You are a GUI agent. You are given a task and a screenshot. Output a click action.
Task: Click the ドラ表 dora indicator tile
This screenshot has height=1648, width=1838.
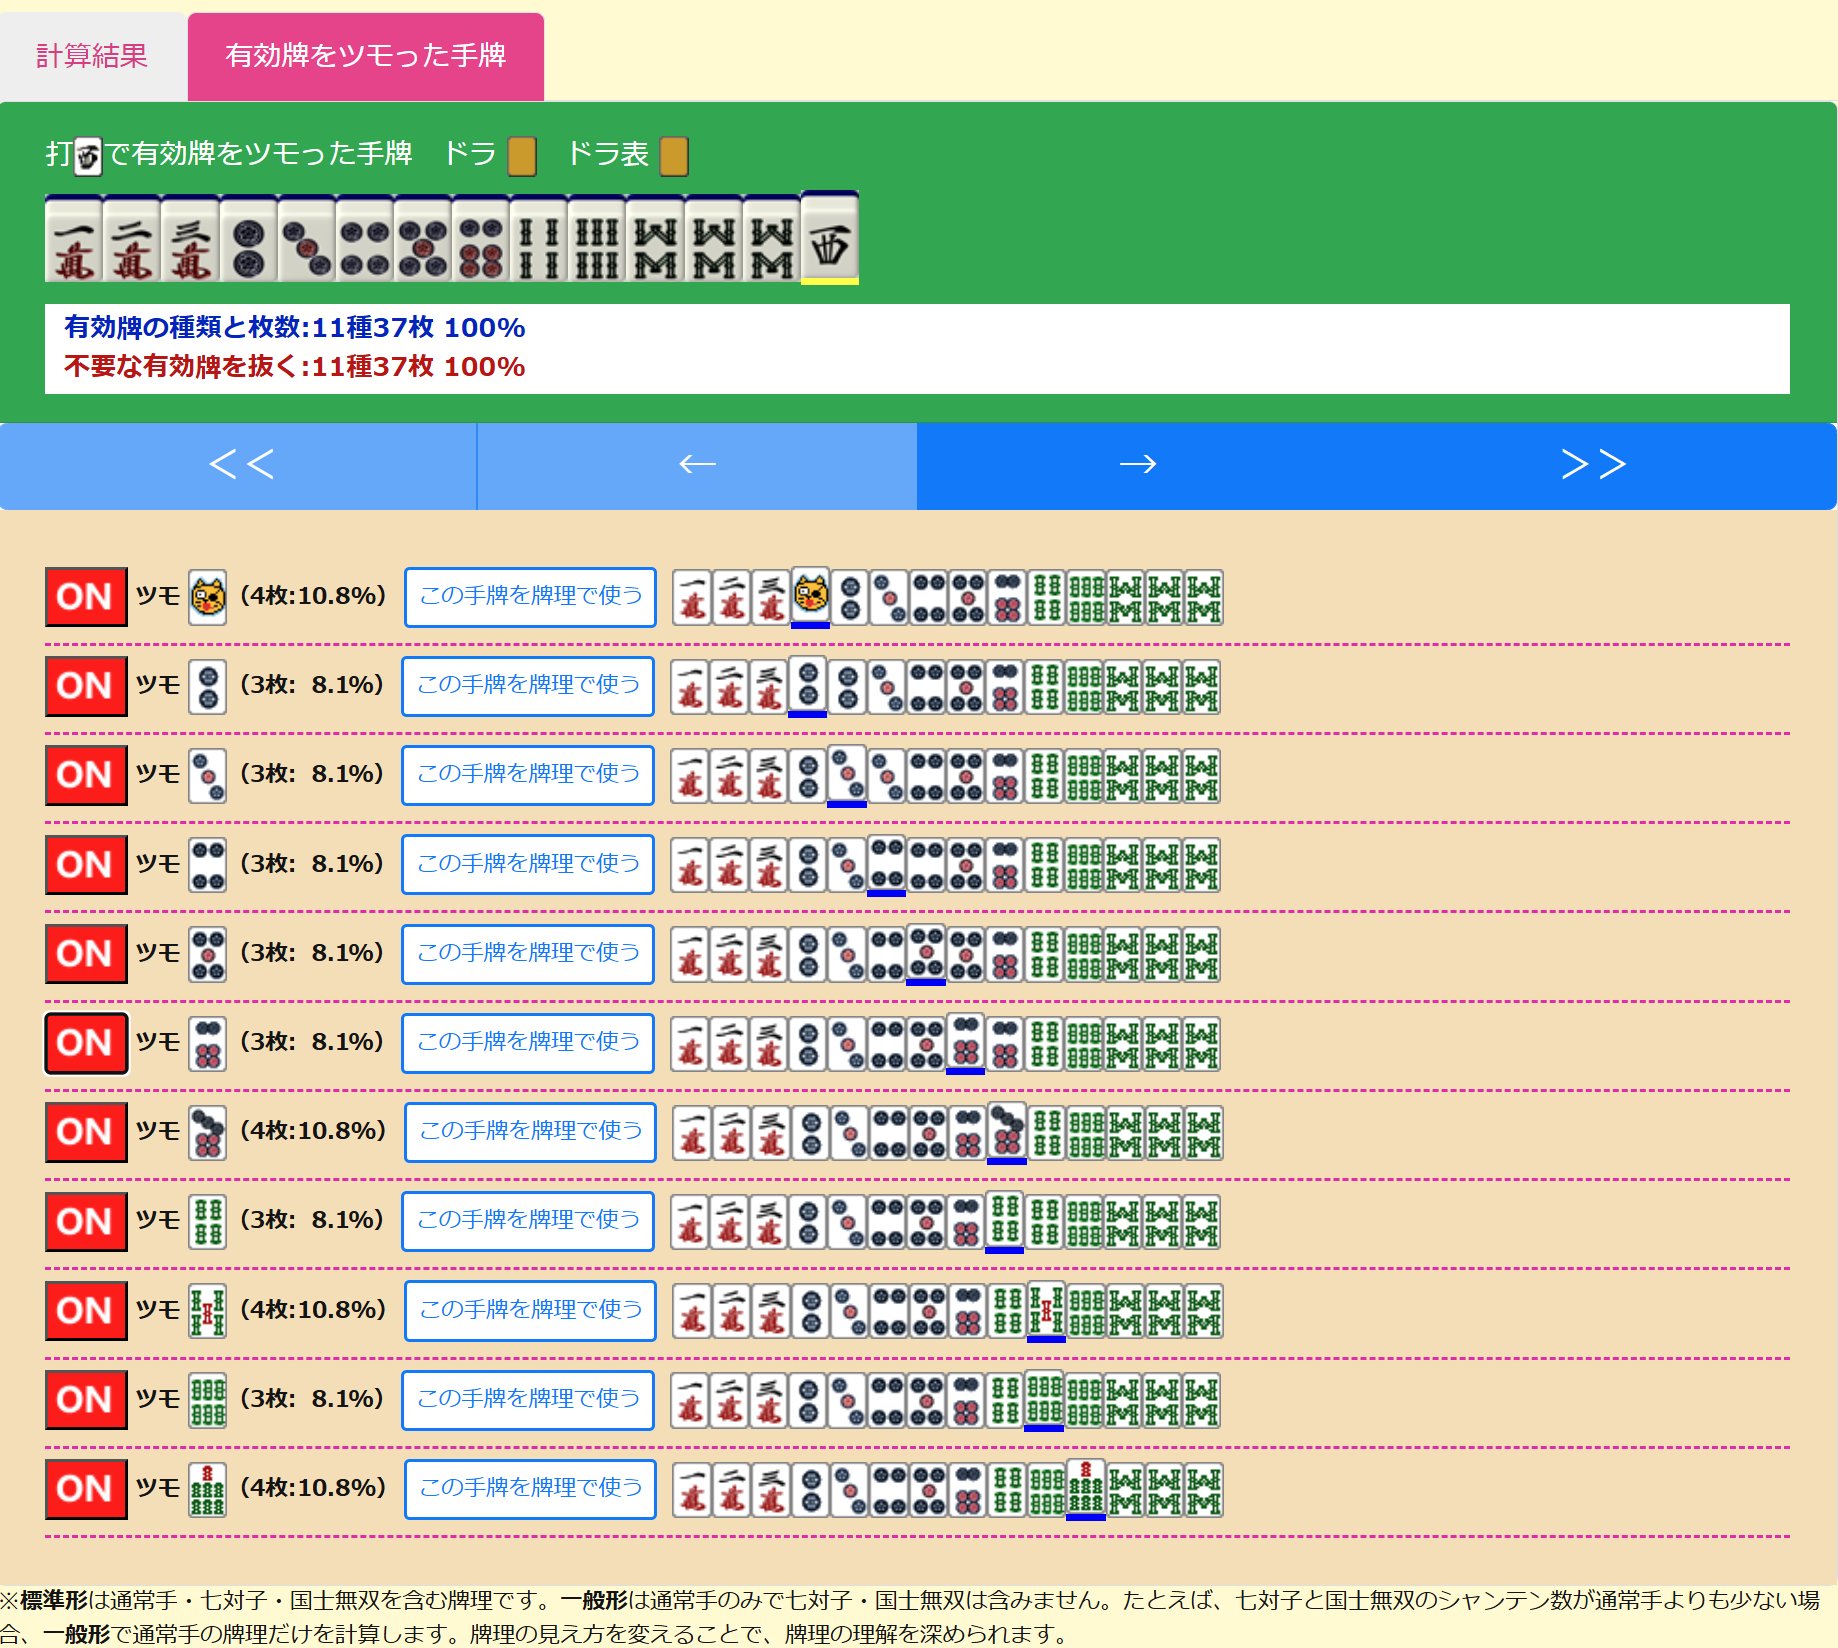tap(676, 155)
